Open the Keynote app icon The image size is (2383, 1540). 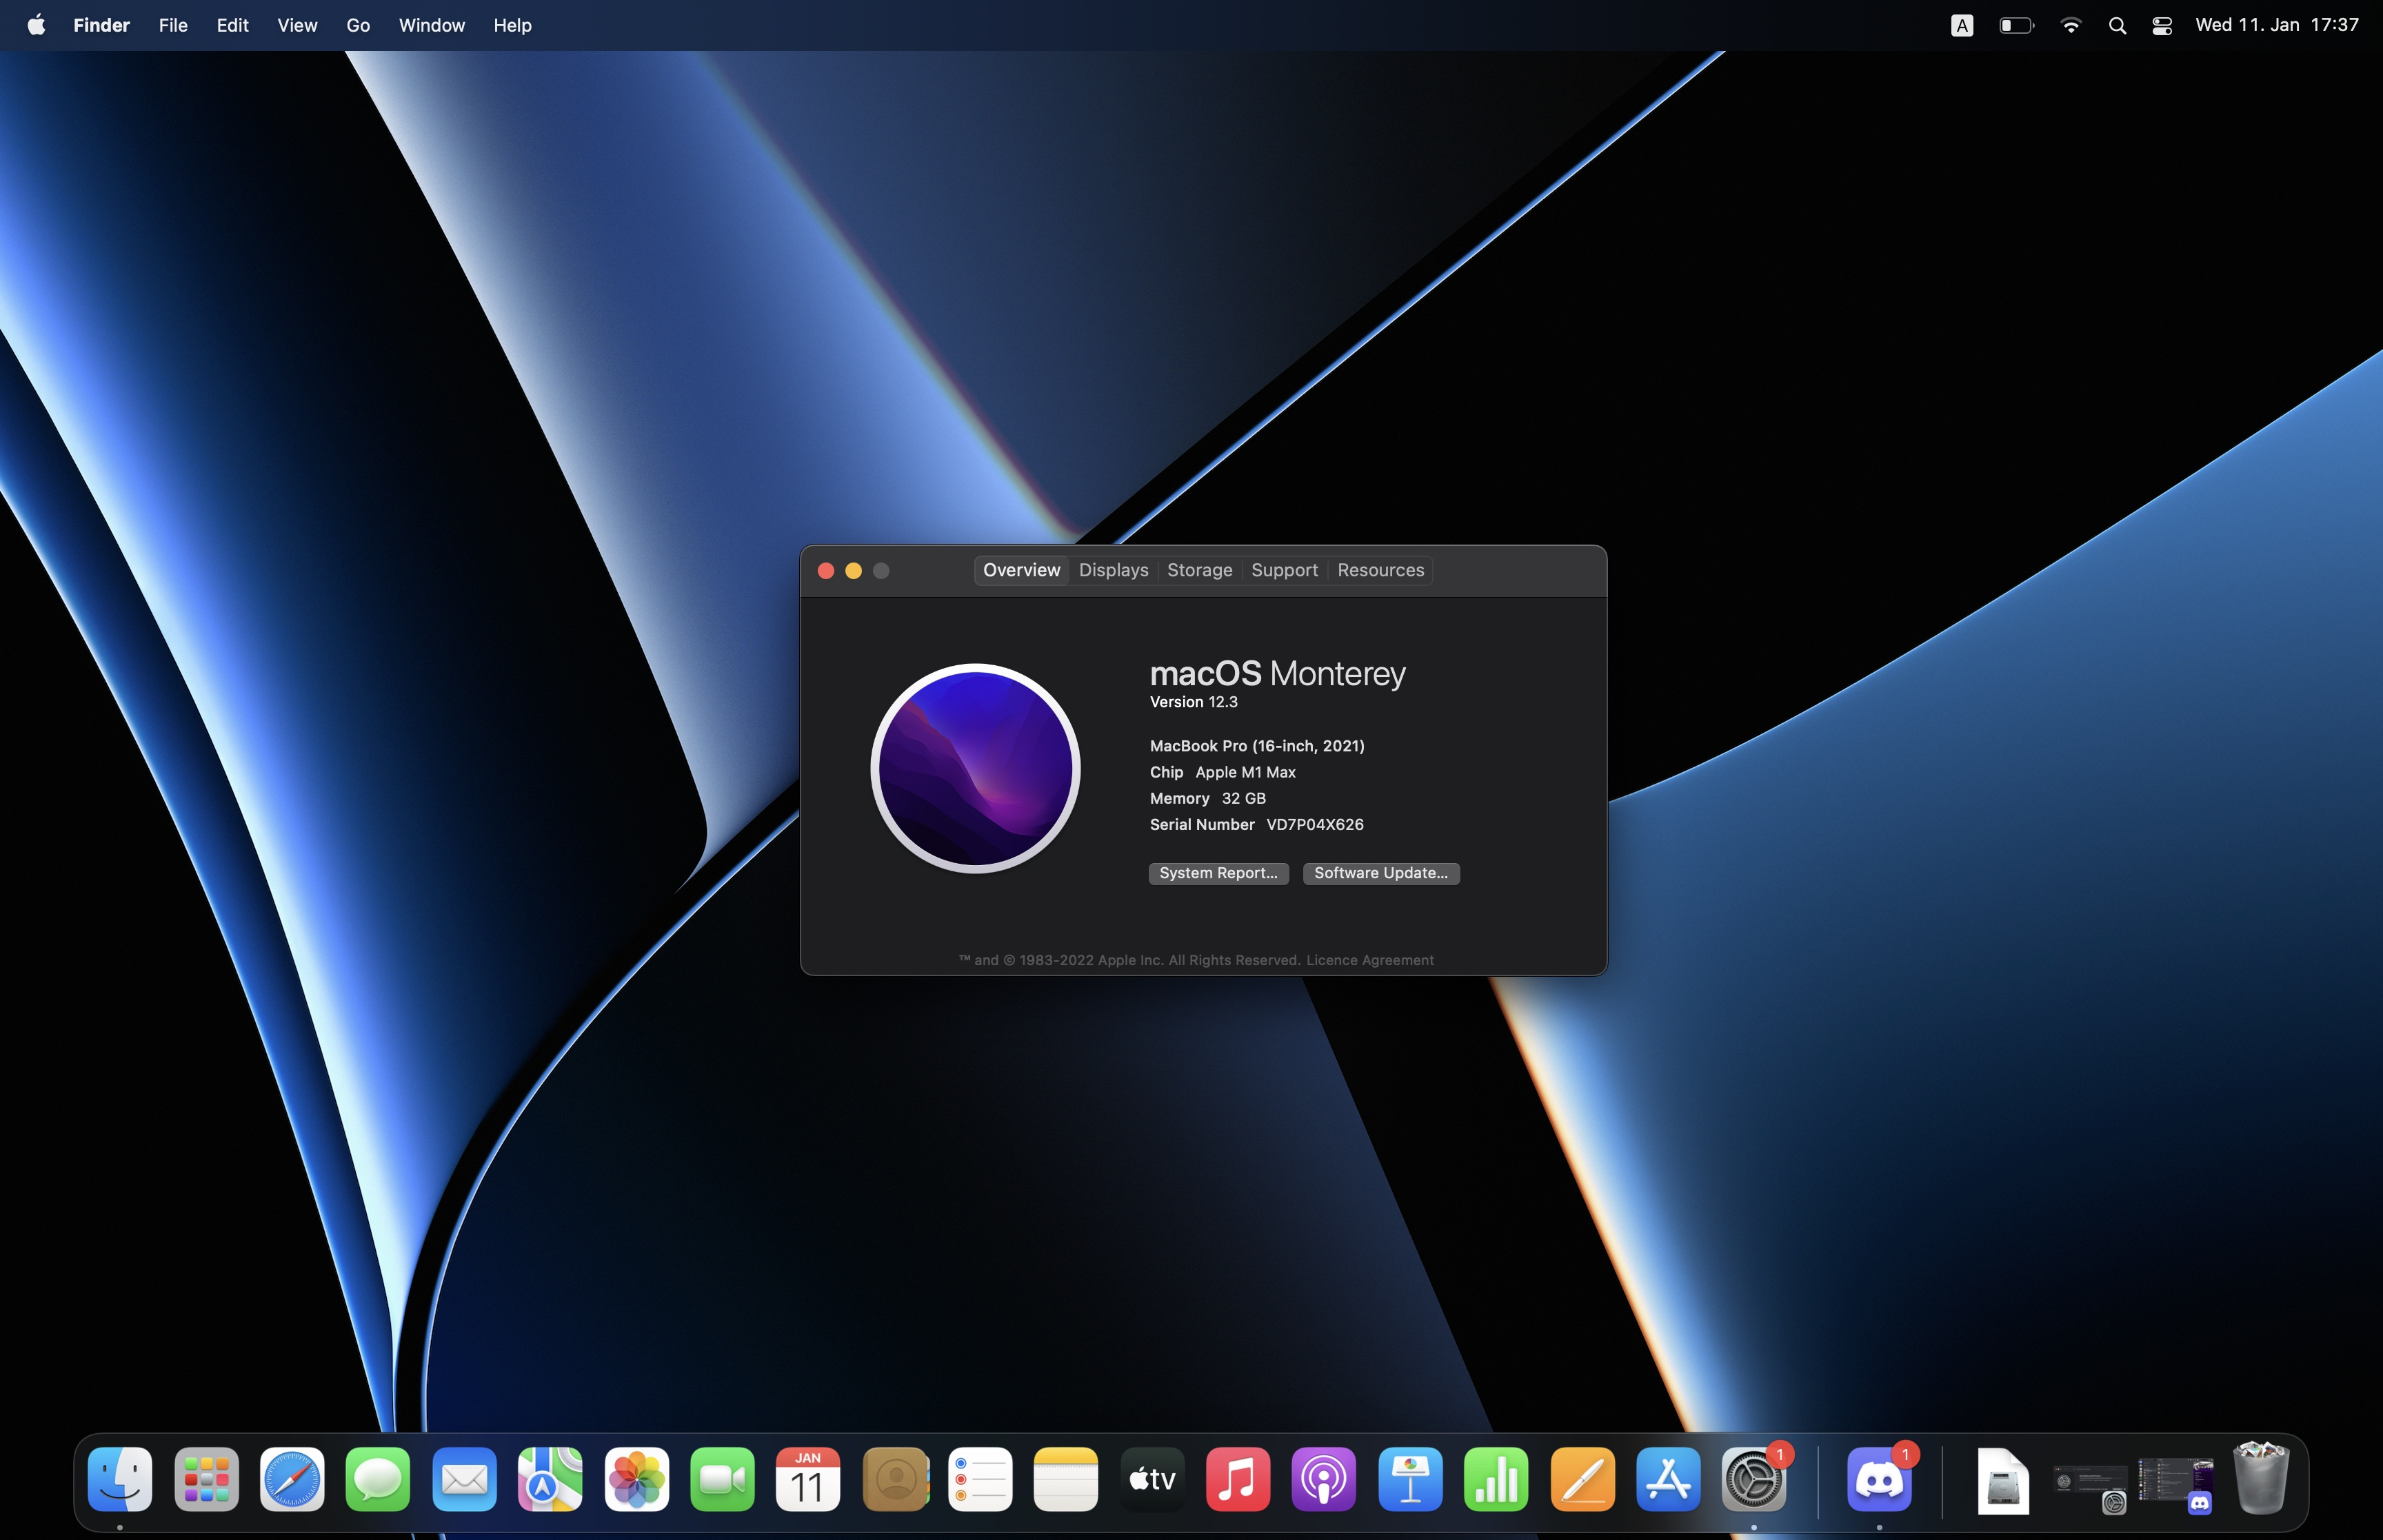click(x=1410, y=1479)
